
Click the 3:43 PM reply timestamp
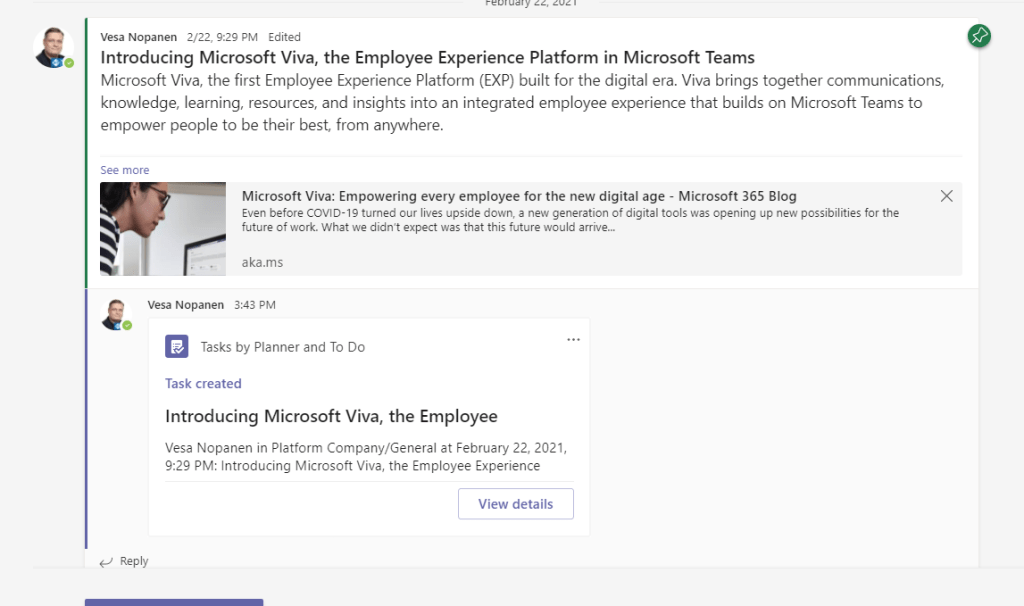pyautogui.click(x=254, y=305)
